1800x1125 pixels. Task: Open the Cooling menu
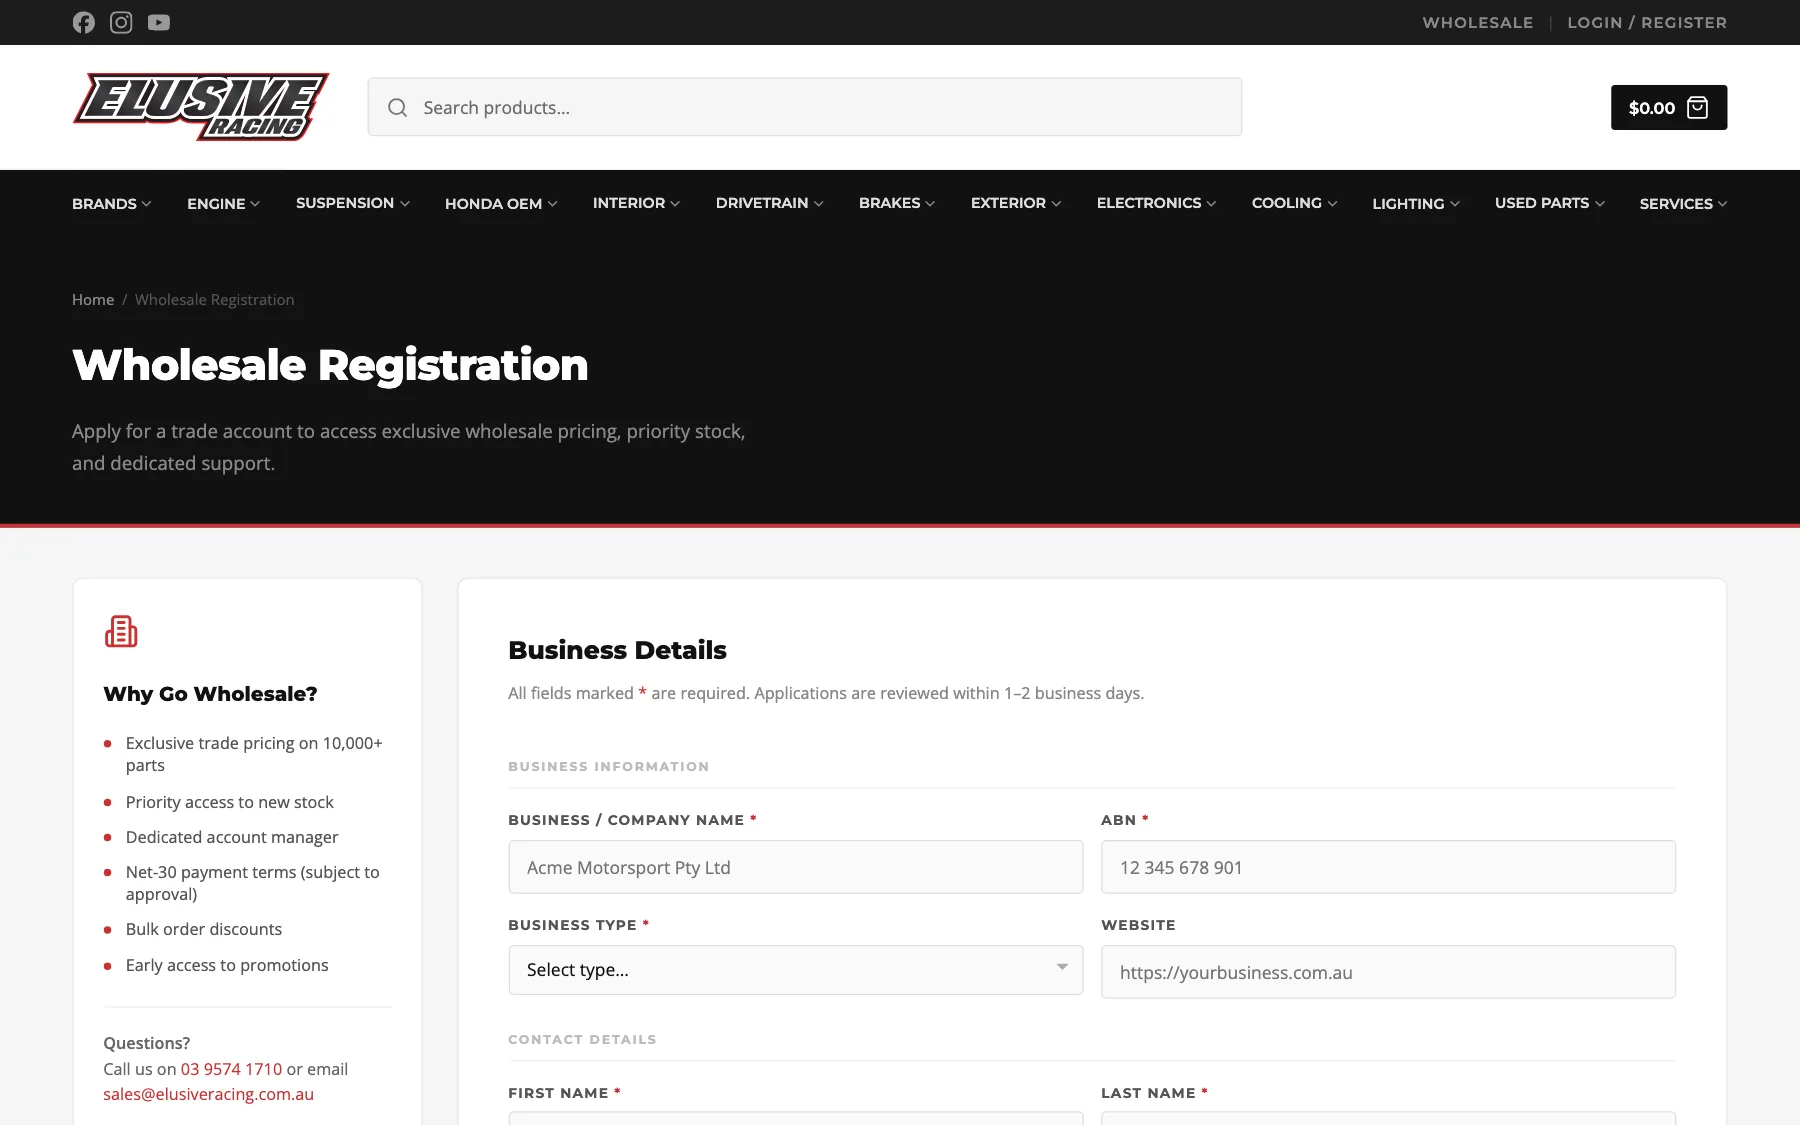[1294, 203]
